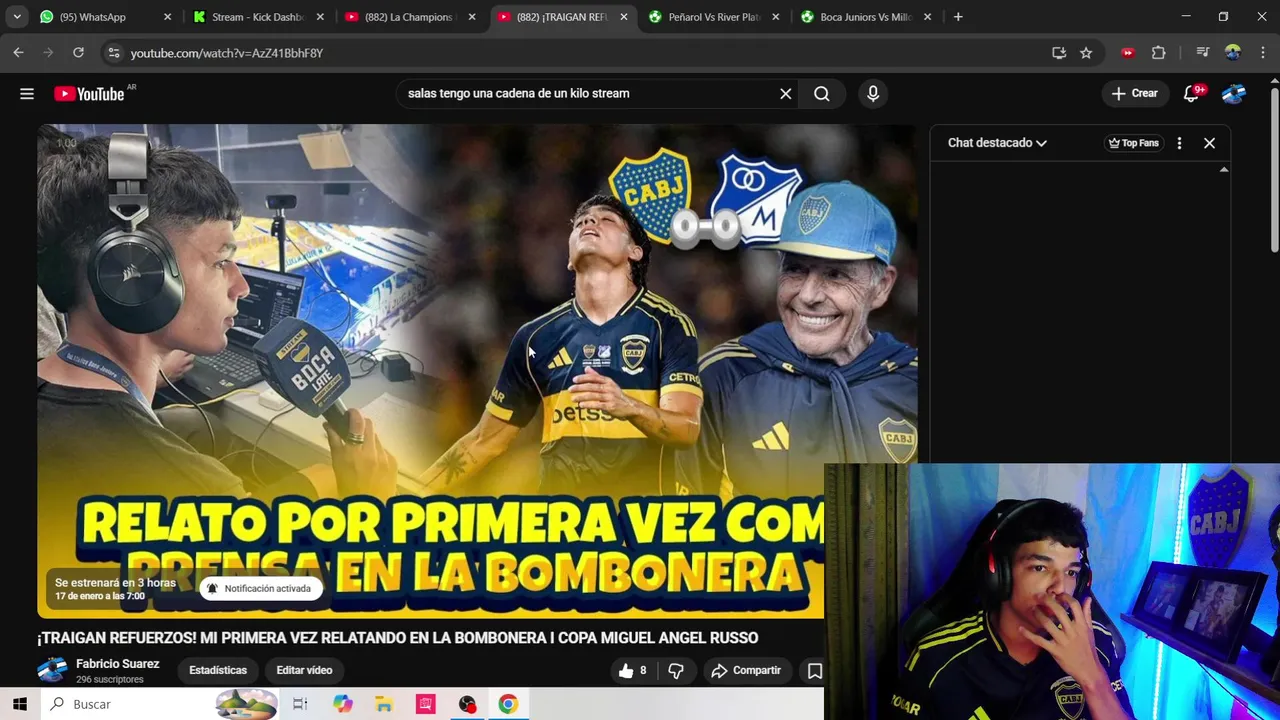The image size is (1280, 720).
Task: Open the tab search dropdown arrow
Action: pyautogui.click(x=17, y=17)
